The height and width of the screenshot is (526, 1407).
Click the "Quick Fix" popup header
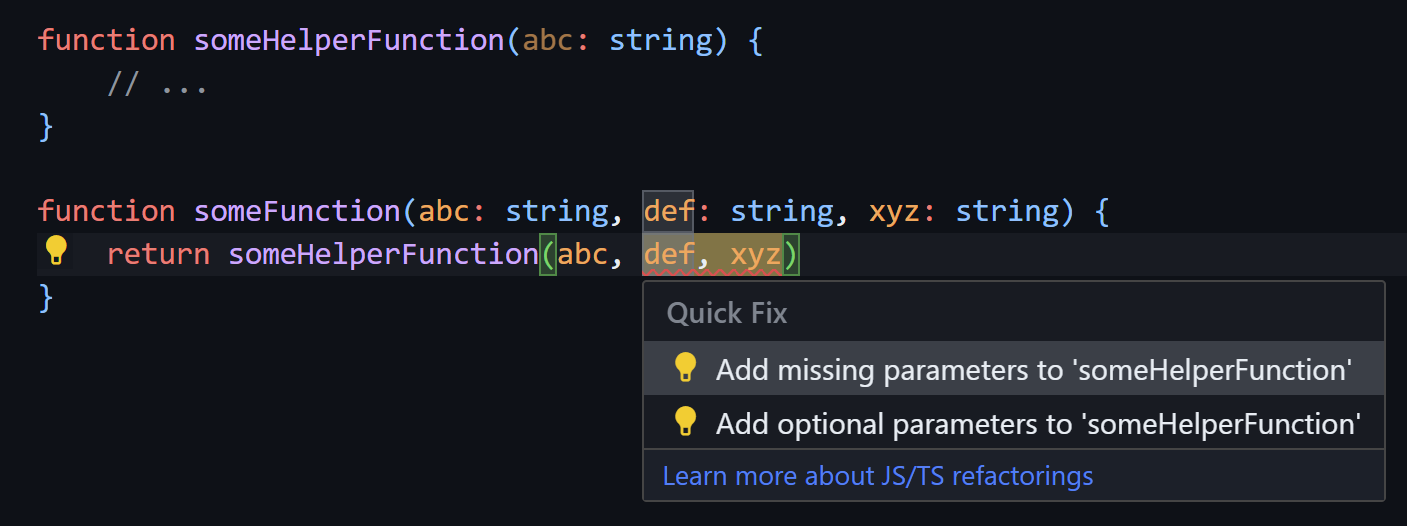point(727,314)
